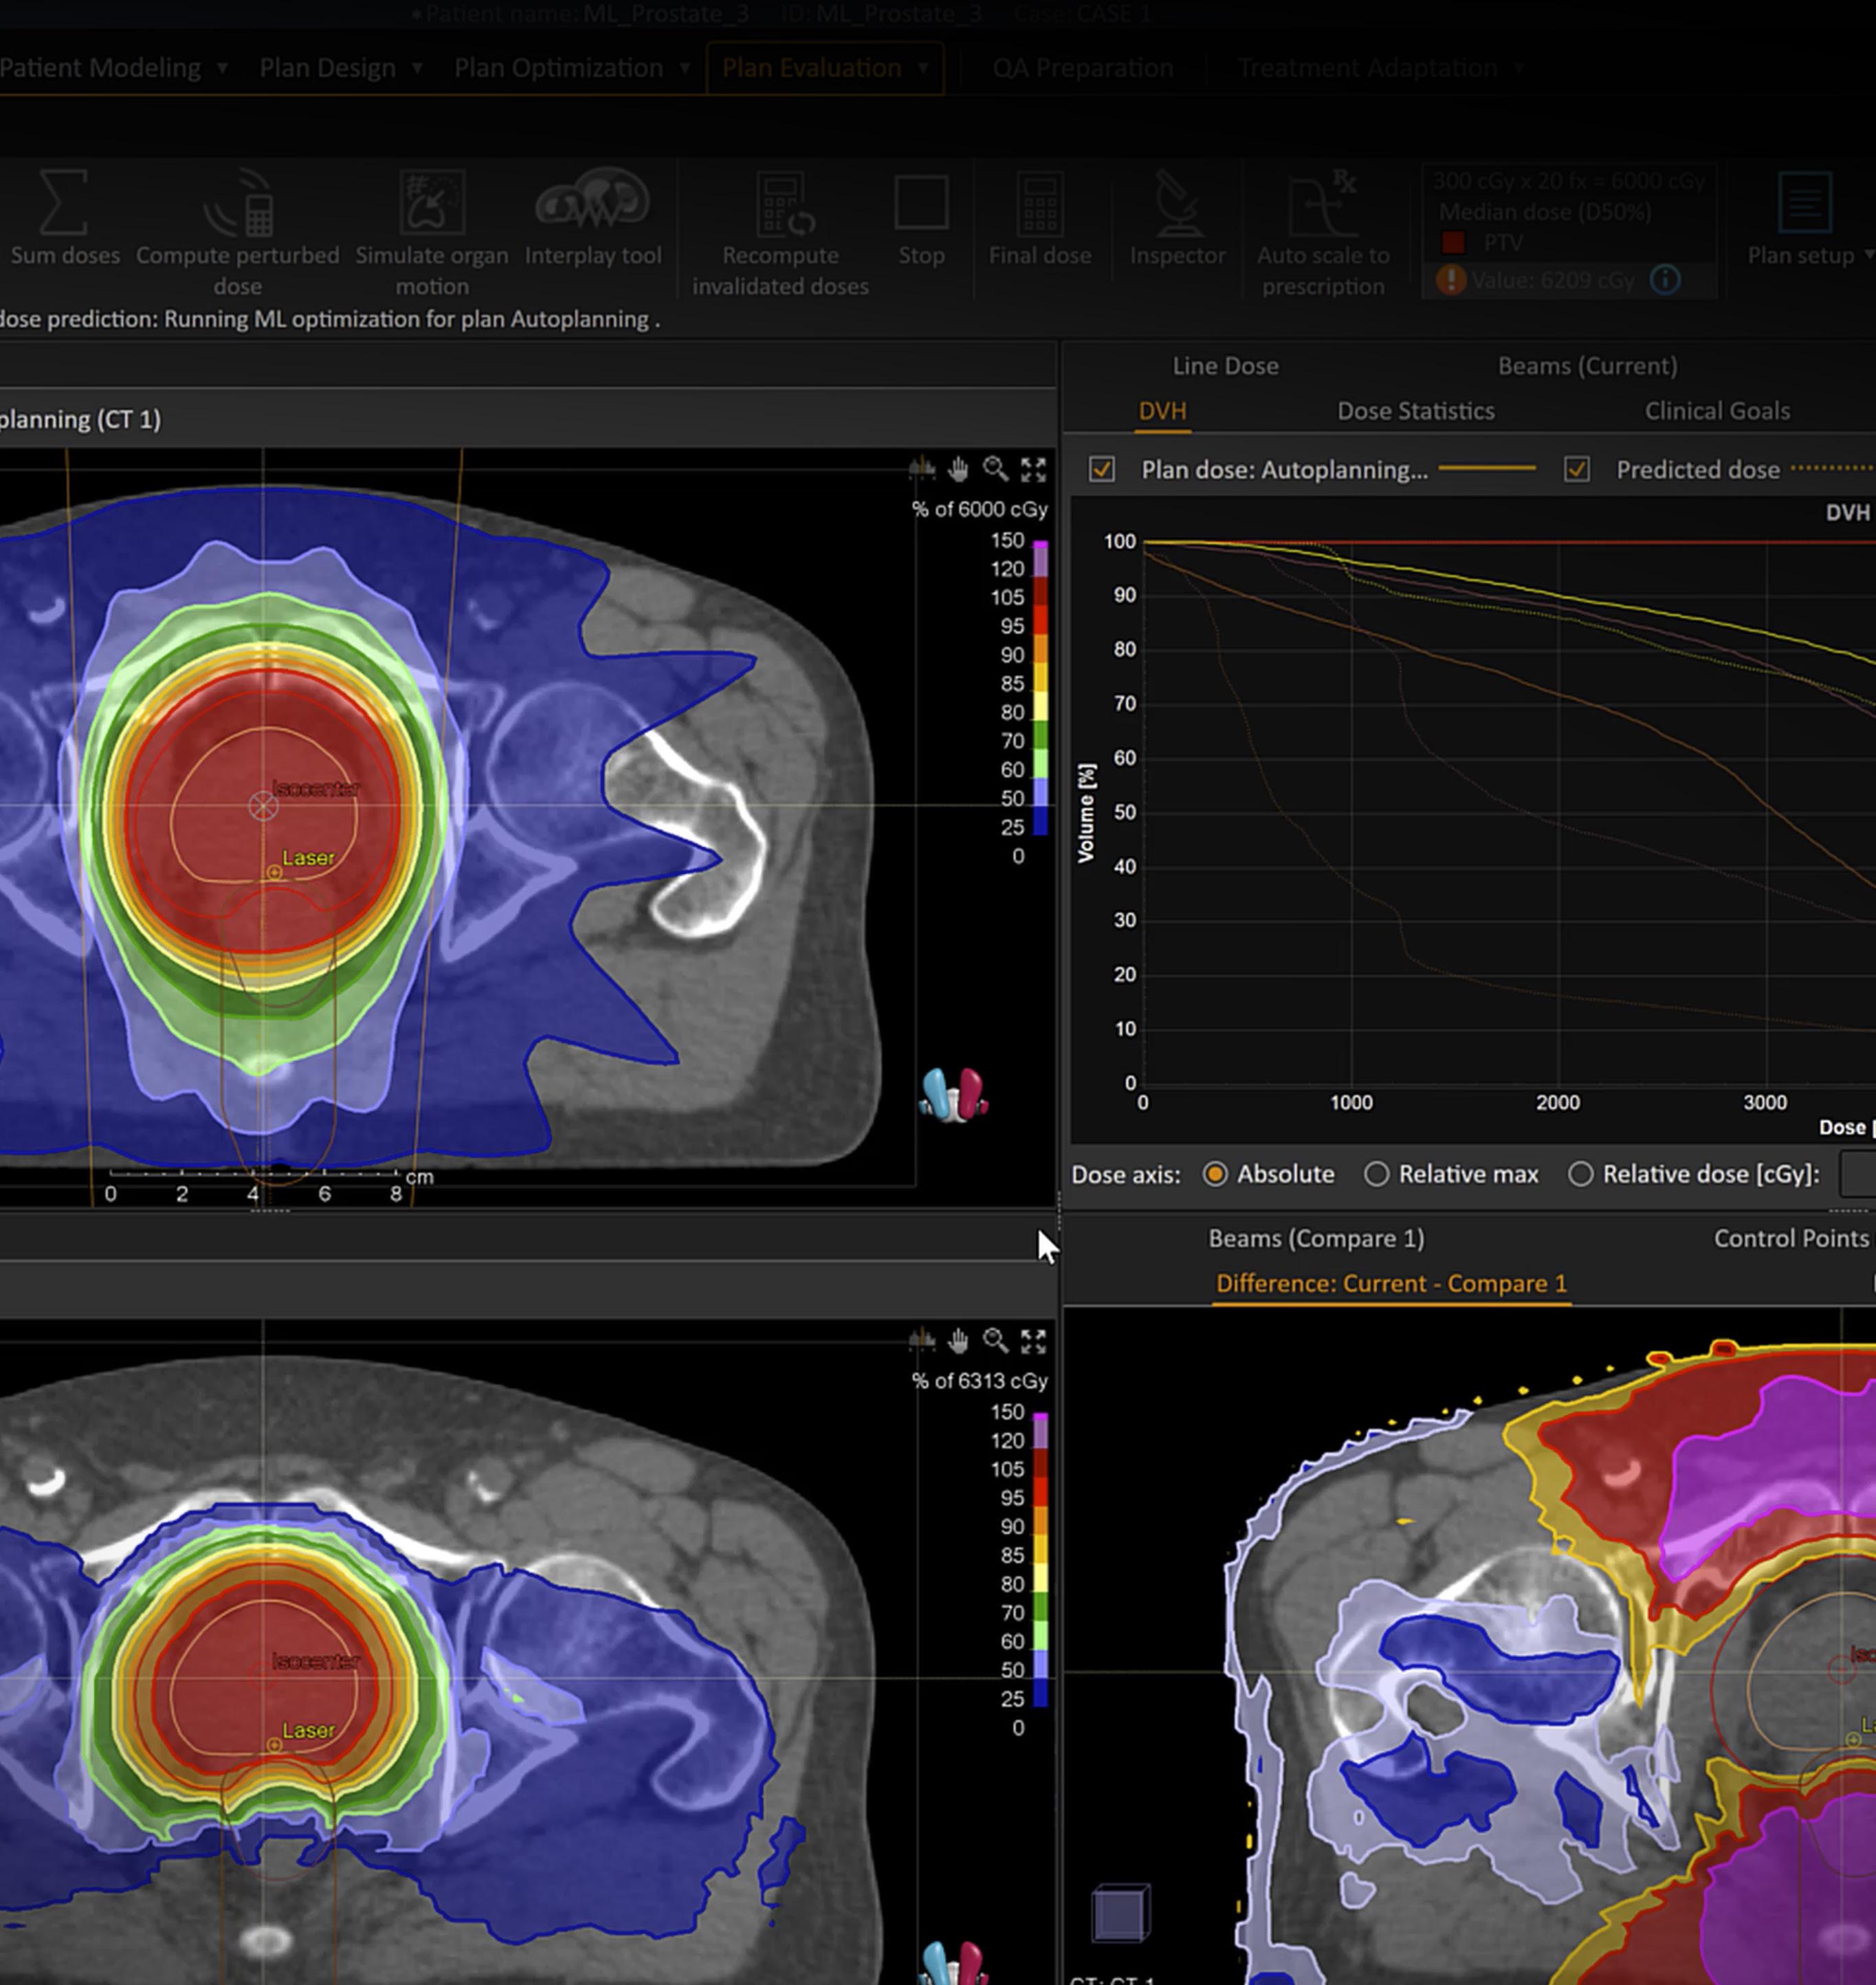
Task: Open the Plan Design menu arrow
Action: click(x=417, y=68)
